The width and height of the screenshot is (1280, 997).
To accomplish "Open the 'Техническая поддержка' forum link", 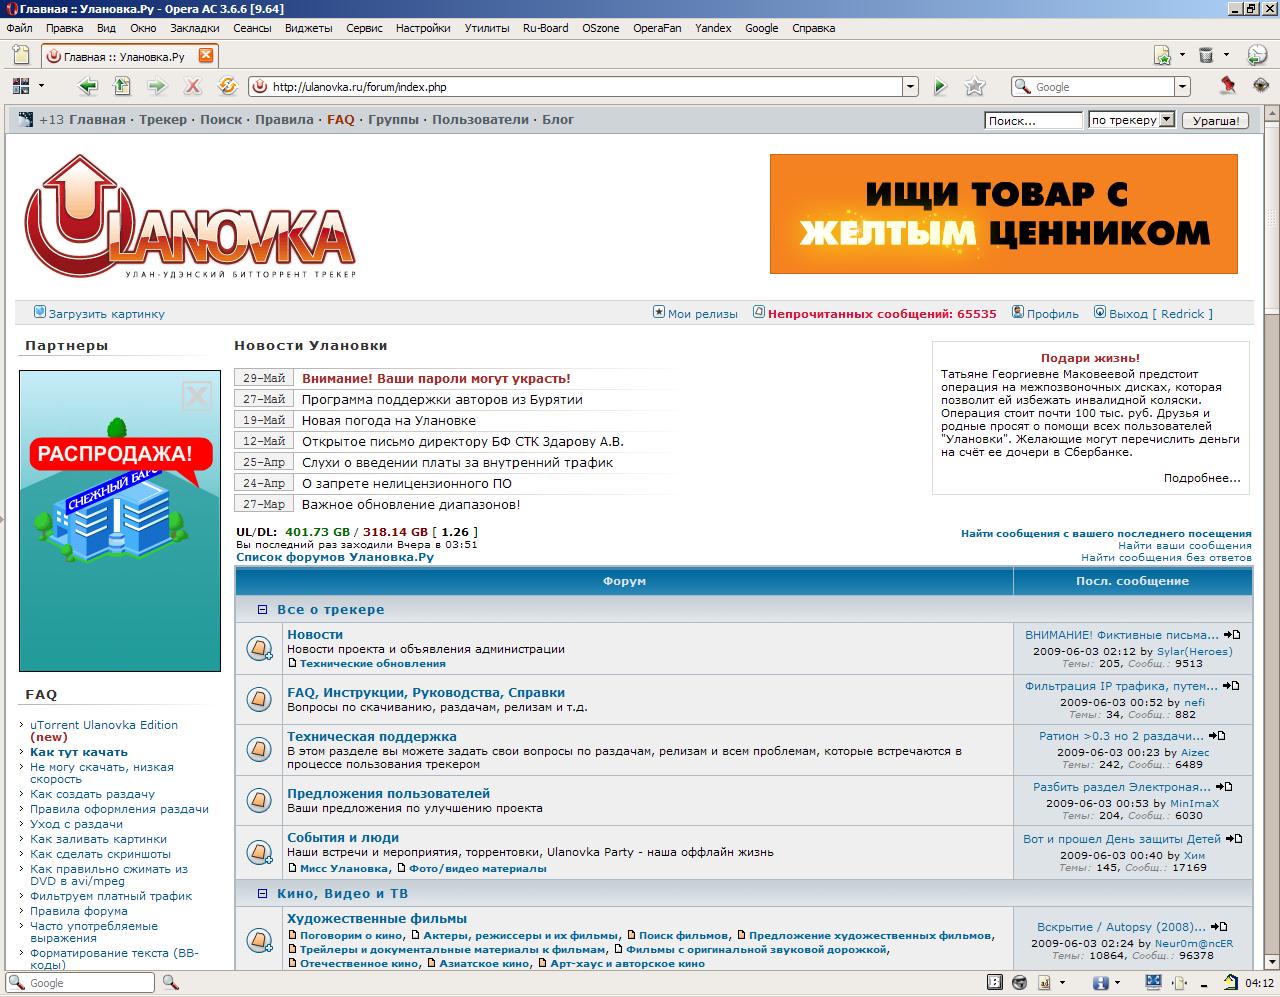I will [x=371, y=736].
